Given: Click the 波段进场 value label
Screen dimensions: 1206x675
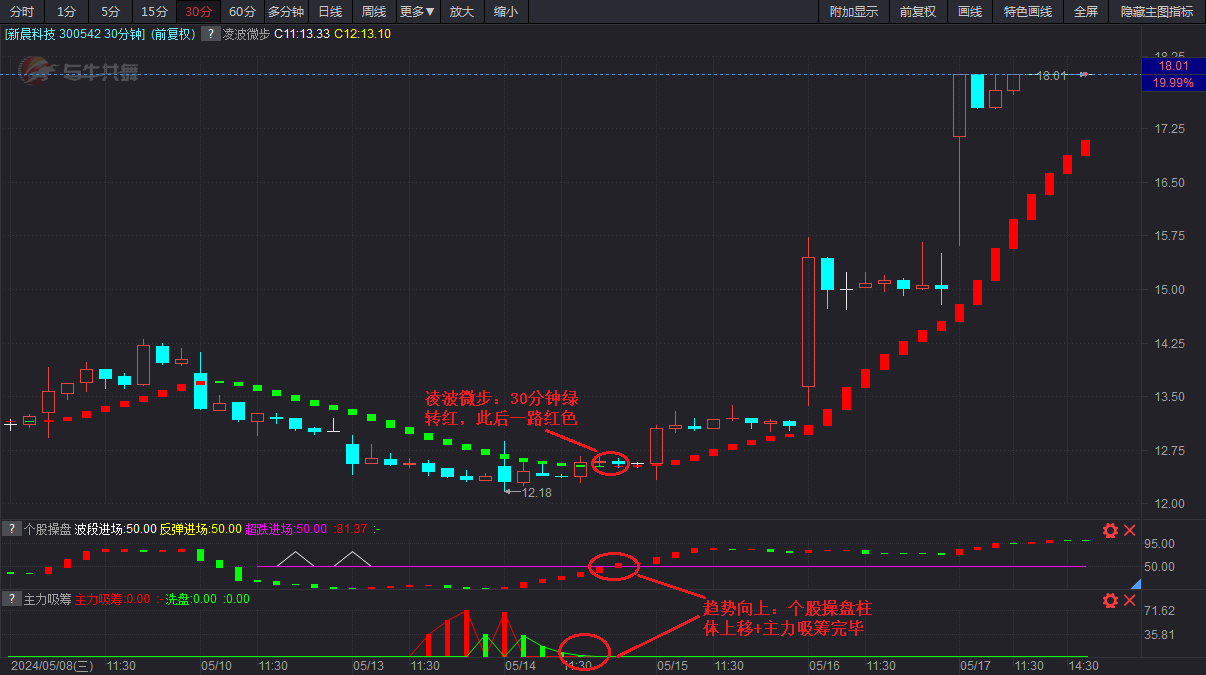Looking at the screenshot, I should [115, 529].
